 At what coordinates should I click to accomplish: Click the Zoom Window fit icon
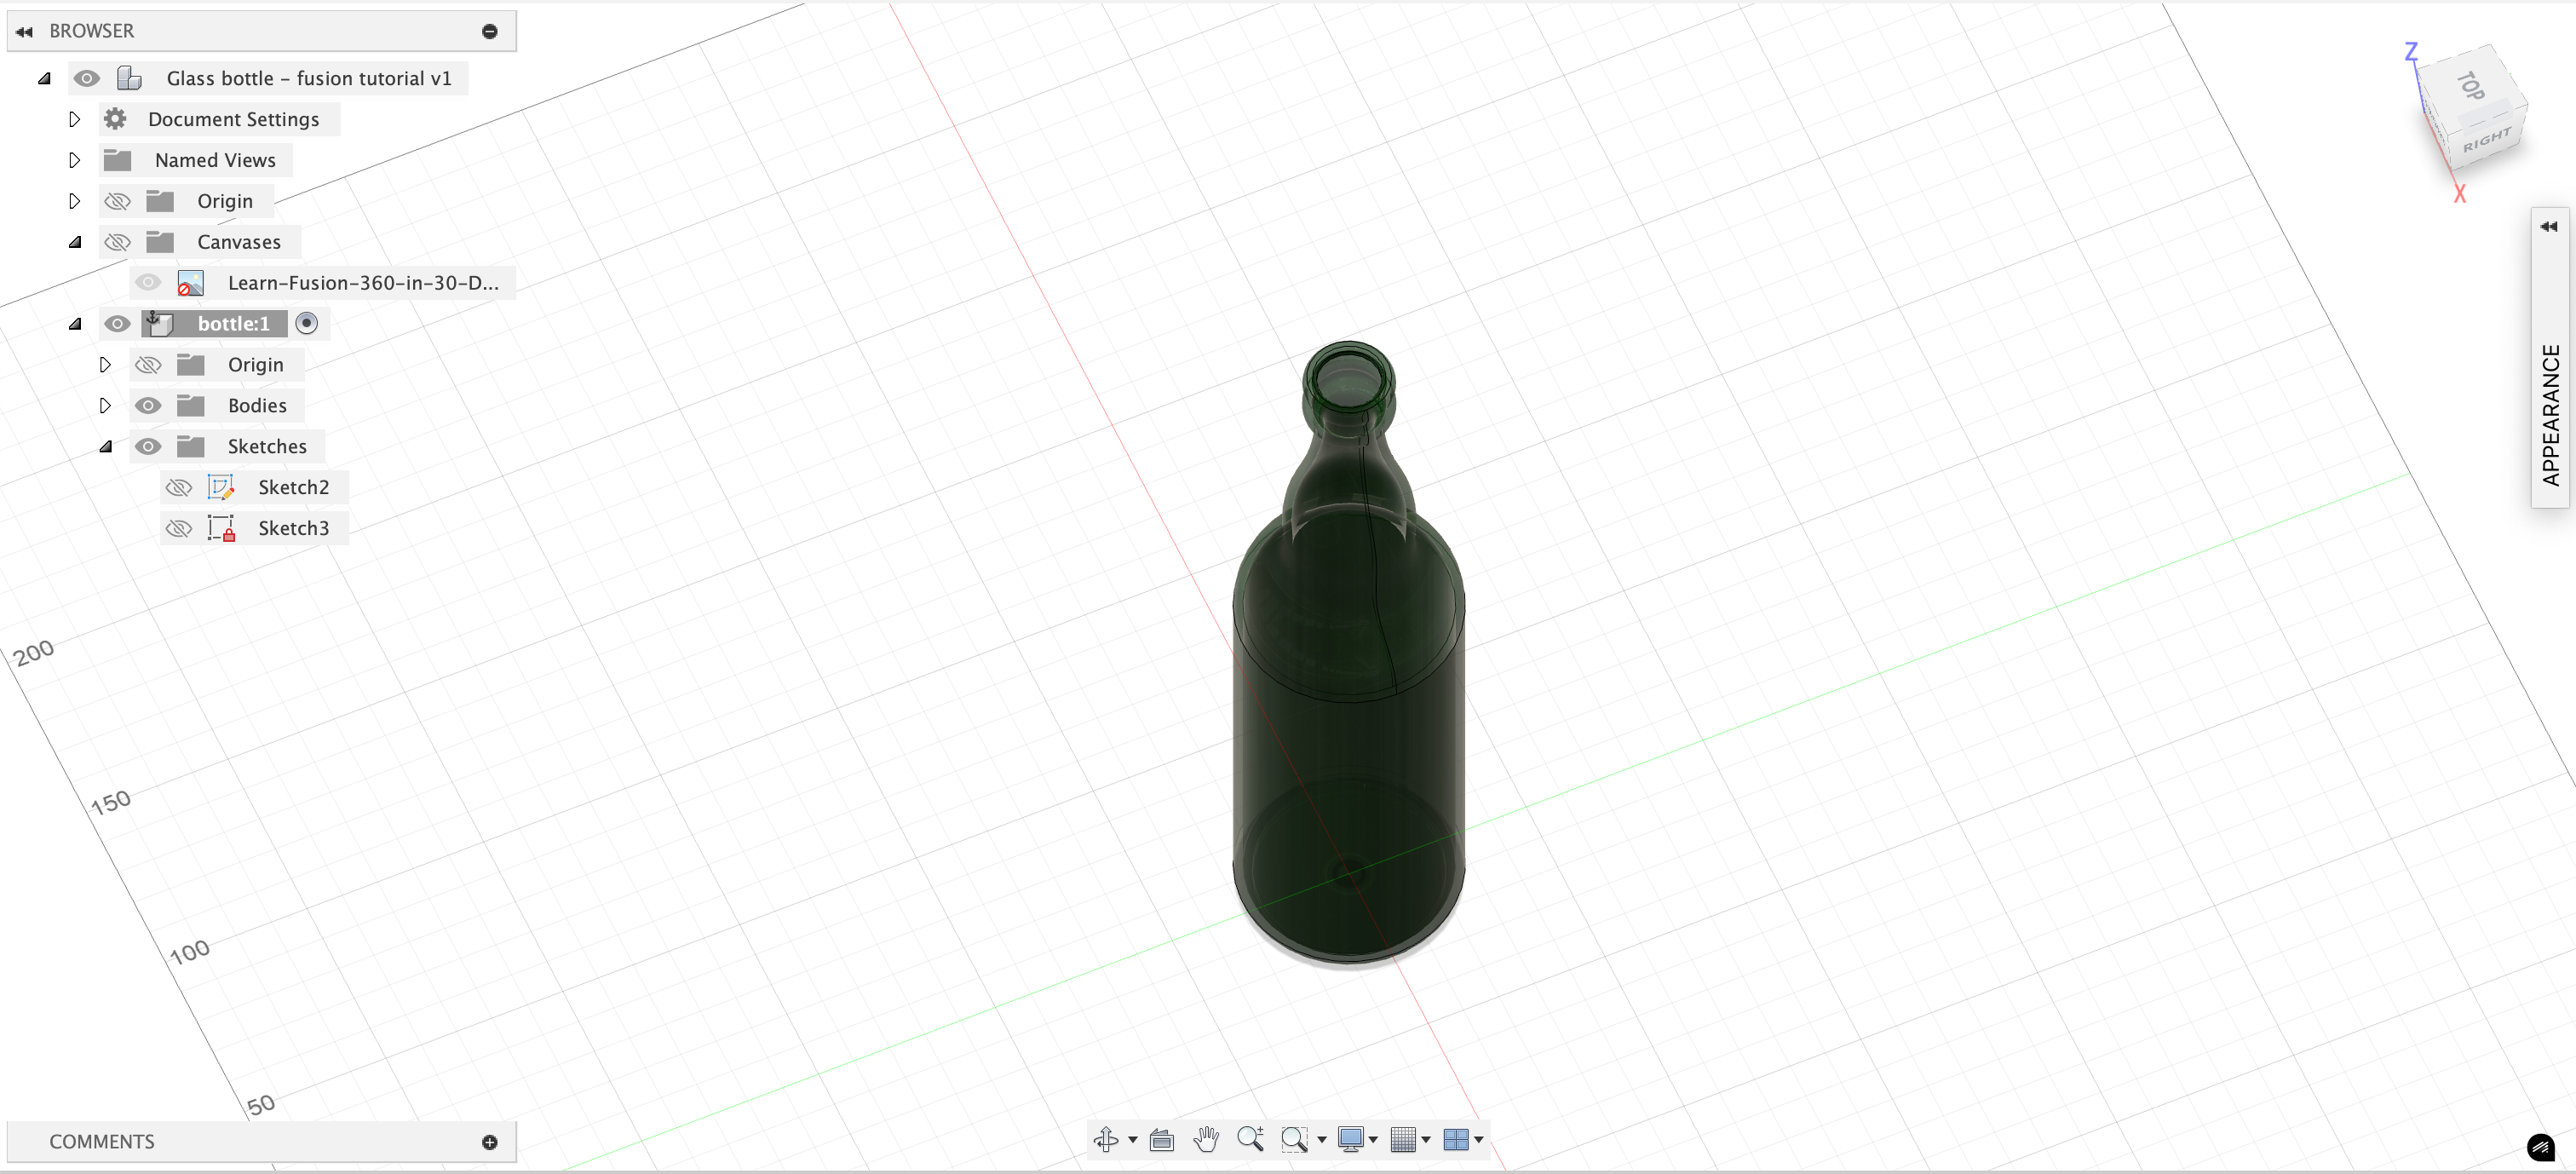(1294, 1139)
